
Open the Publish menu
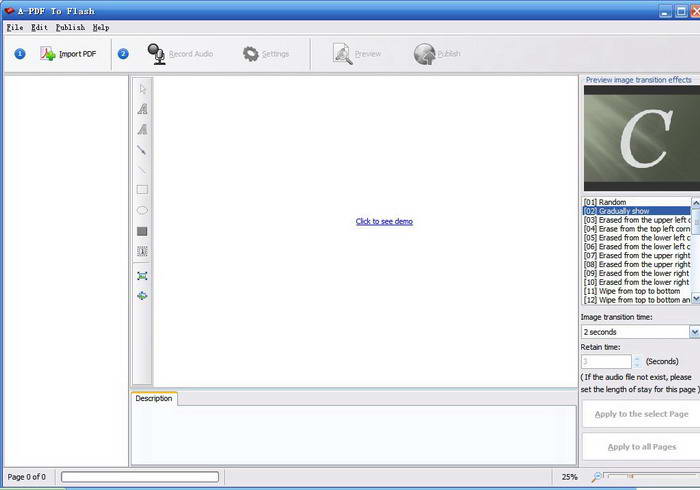tap(70, 28)
